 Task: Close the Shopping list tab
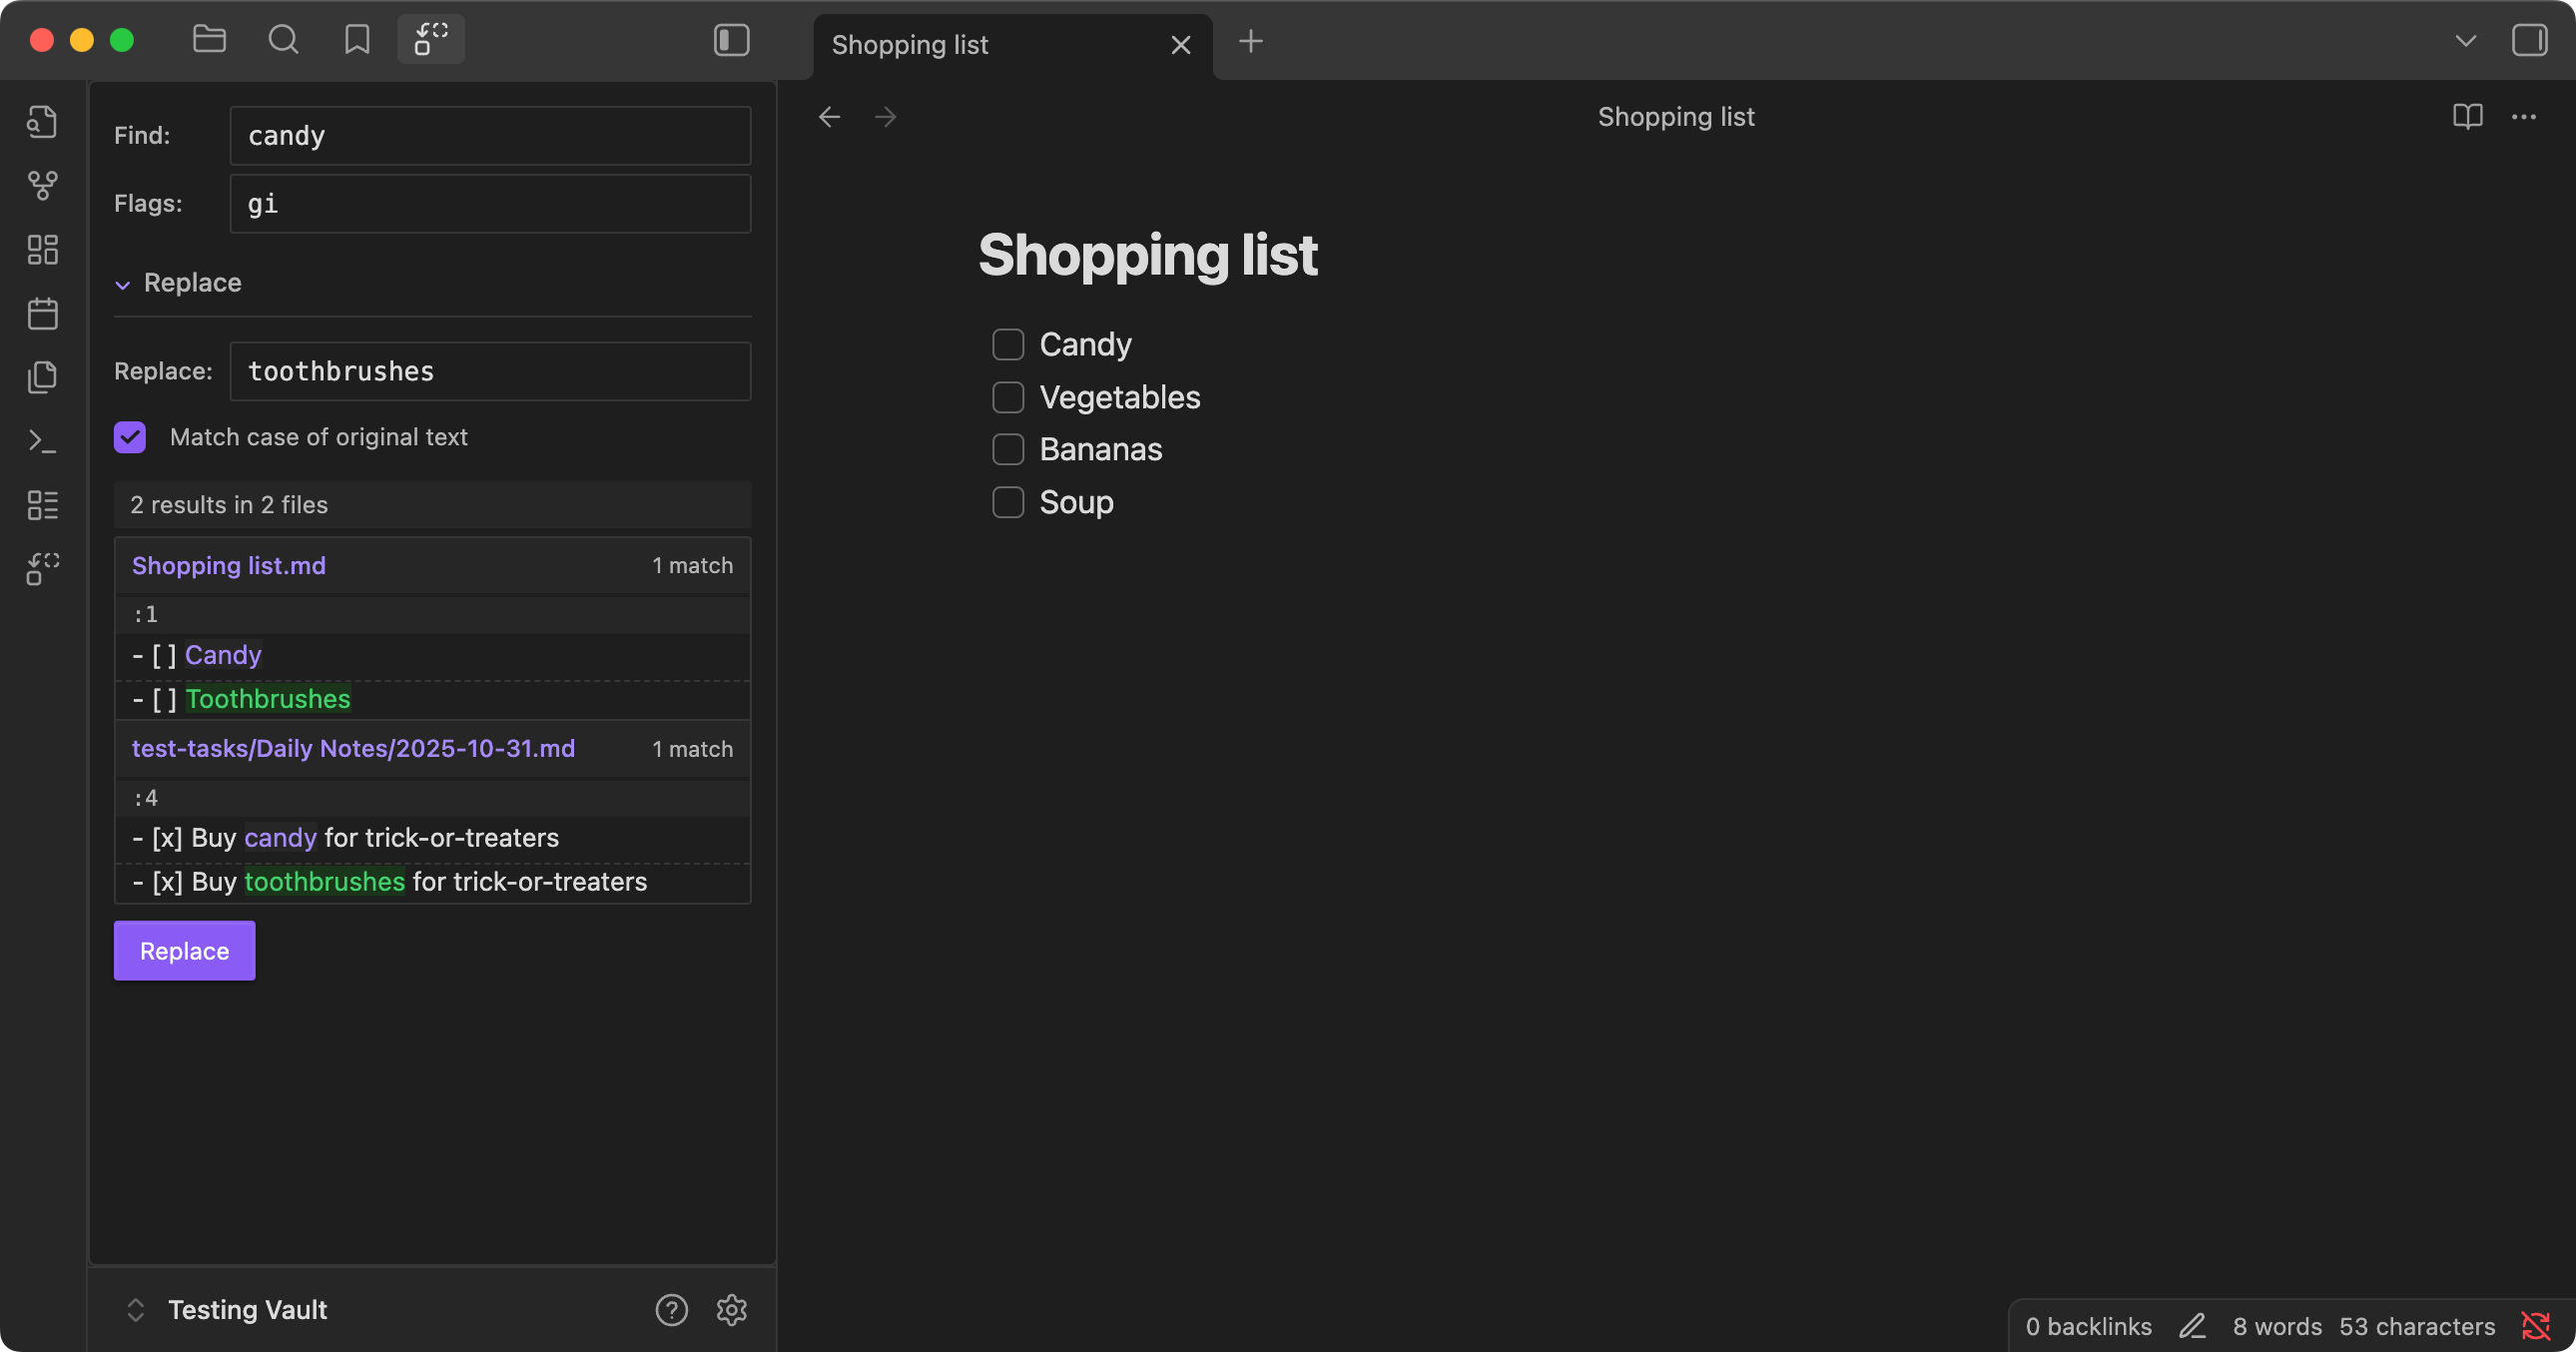pyautogui.click(x=1180, y=45)
